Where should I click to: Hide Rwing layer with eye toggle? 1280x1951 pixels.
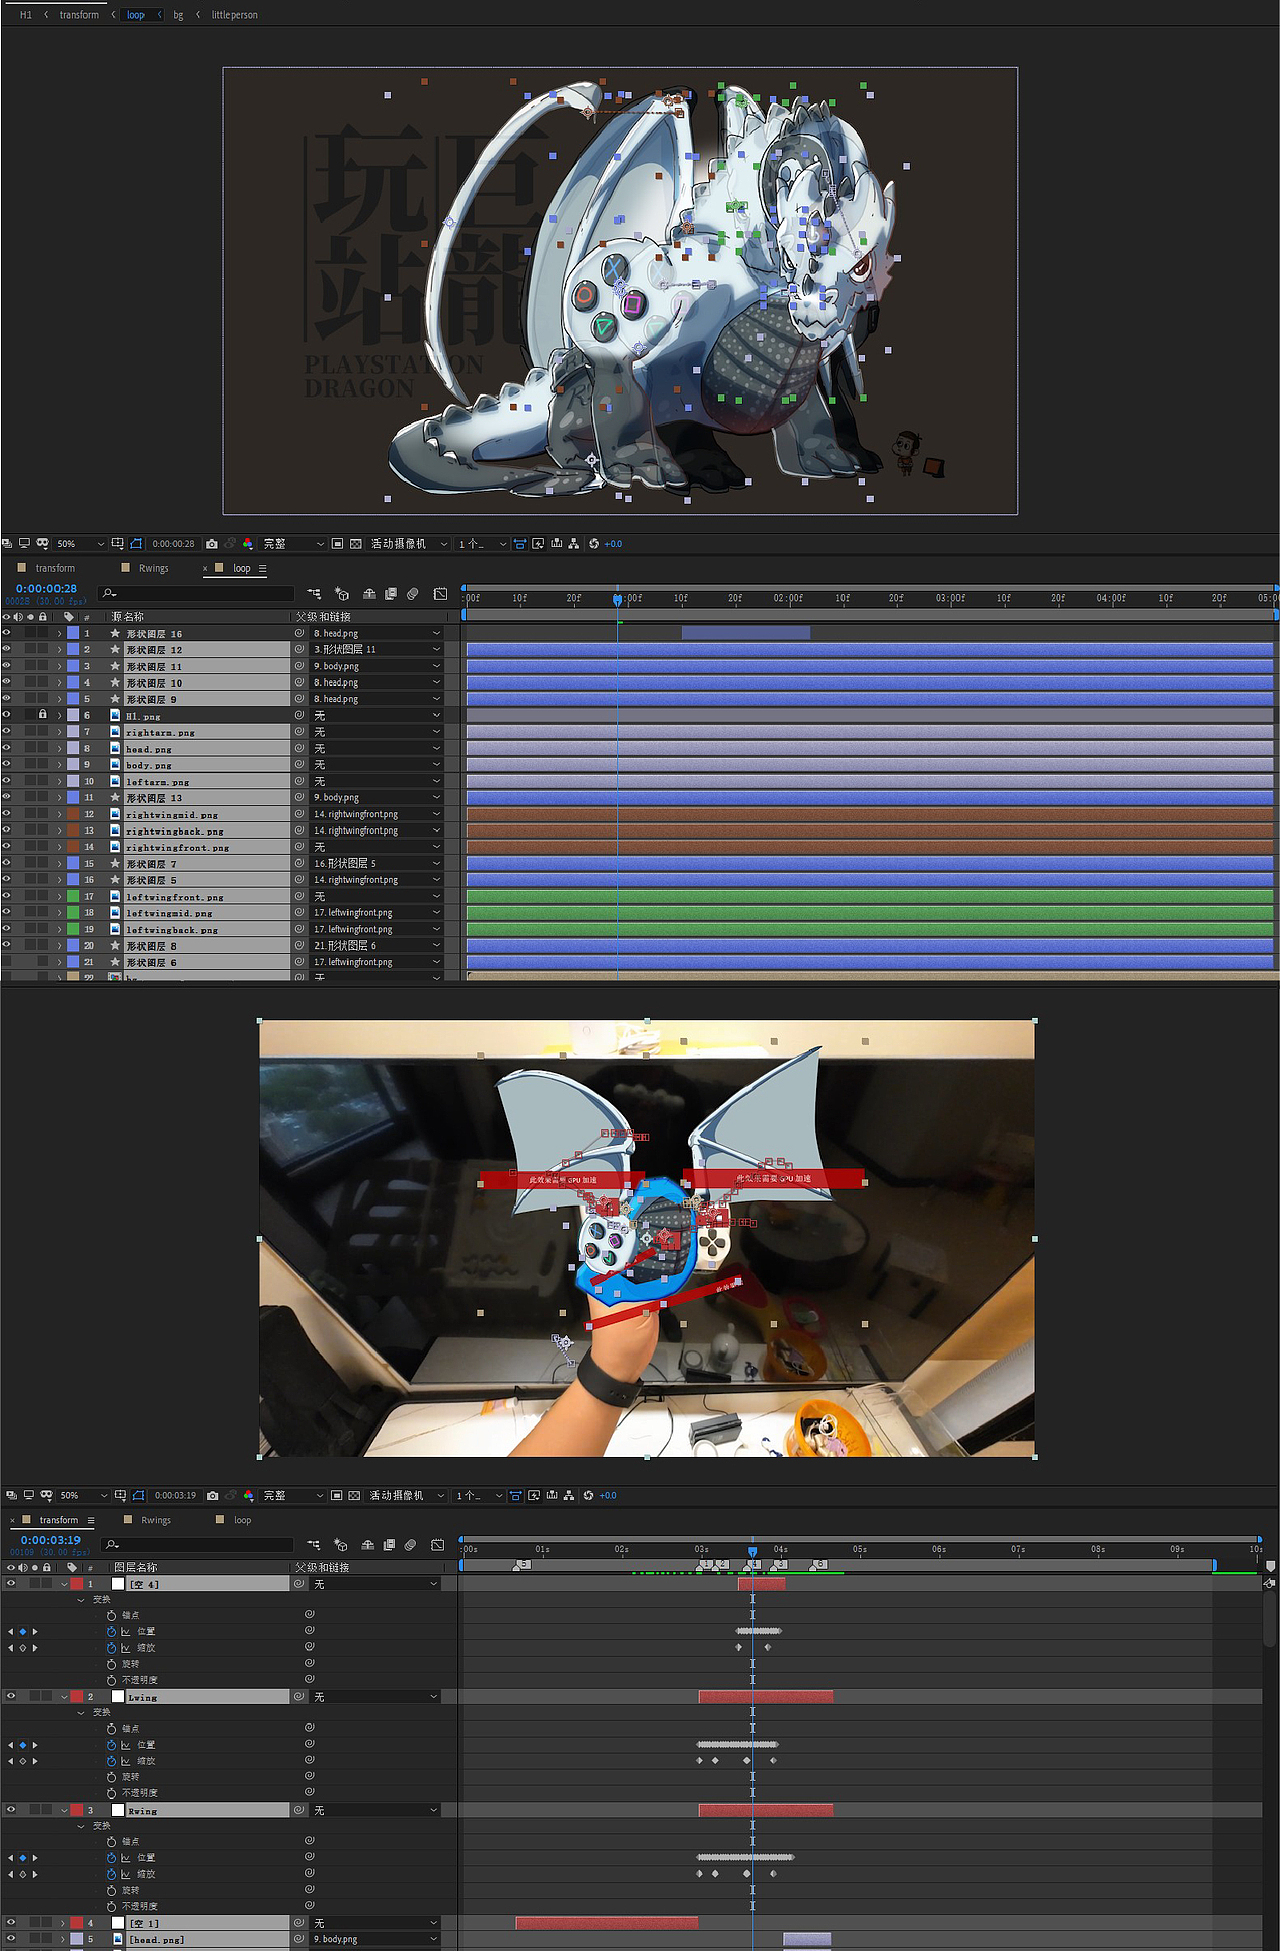click(11, 1810)
